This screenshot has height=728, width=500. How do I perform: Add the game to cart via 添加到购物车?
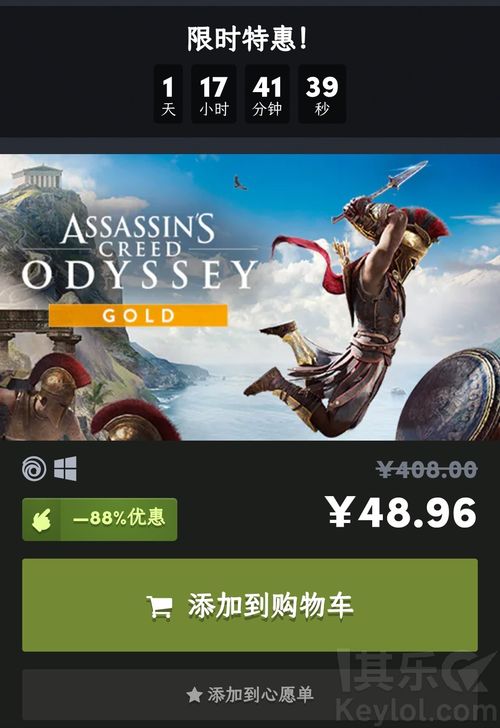coord(250,605)
